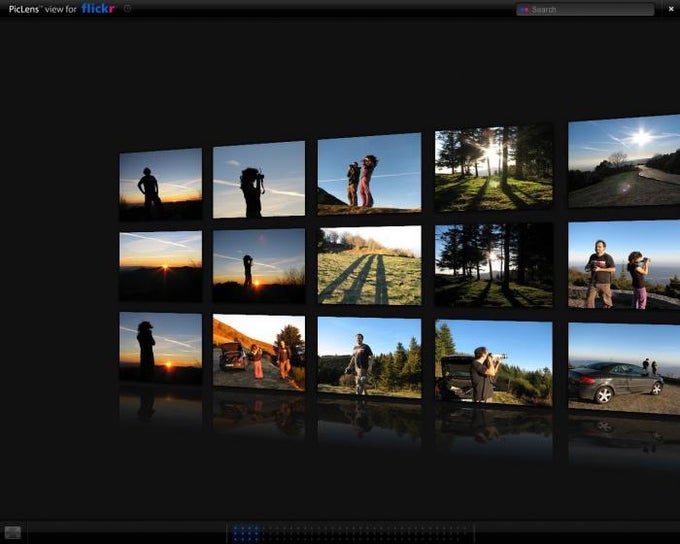Click the bottom-left corner toolbar icon
Image resolution: width=680 pixels, height=544 pixels.
point(13,532)
